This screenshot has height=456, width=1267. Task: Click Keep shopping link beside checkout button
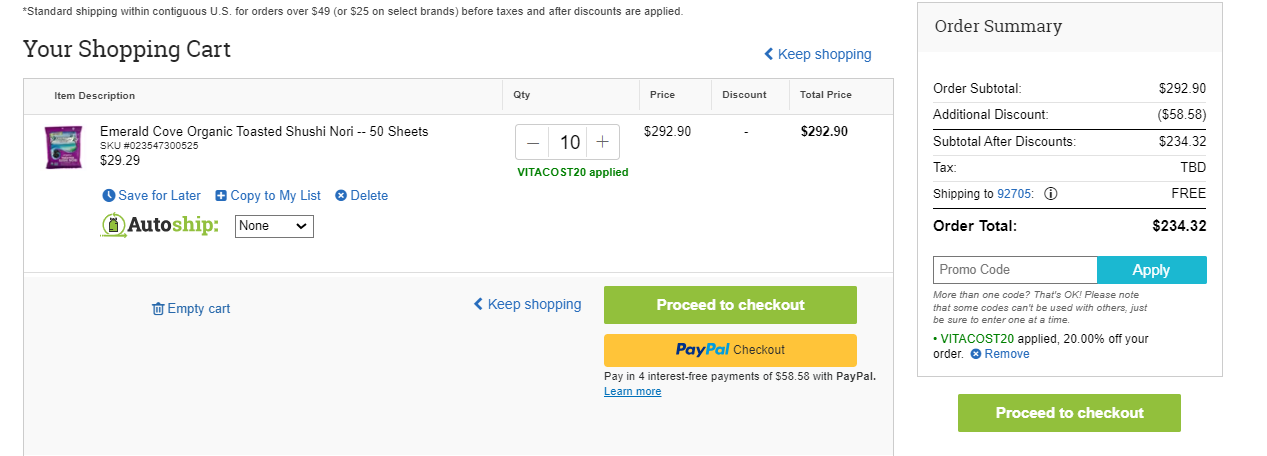528,304
